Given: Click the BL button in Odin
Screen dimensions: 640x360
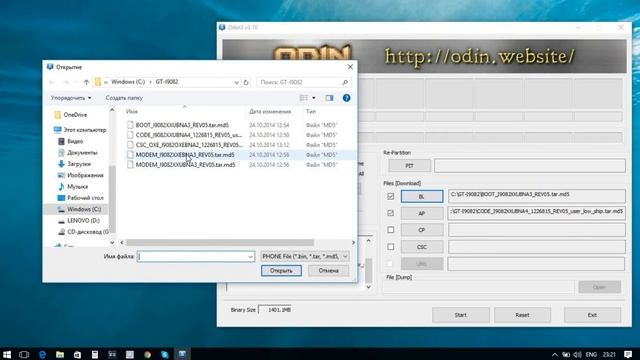Looking at the screenshot, I should (422, 196).
